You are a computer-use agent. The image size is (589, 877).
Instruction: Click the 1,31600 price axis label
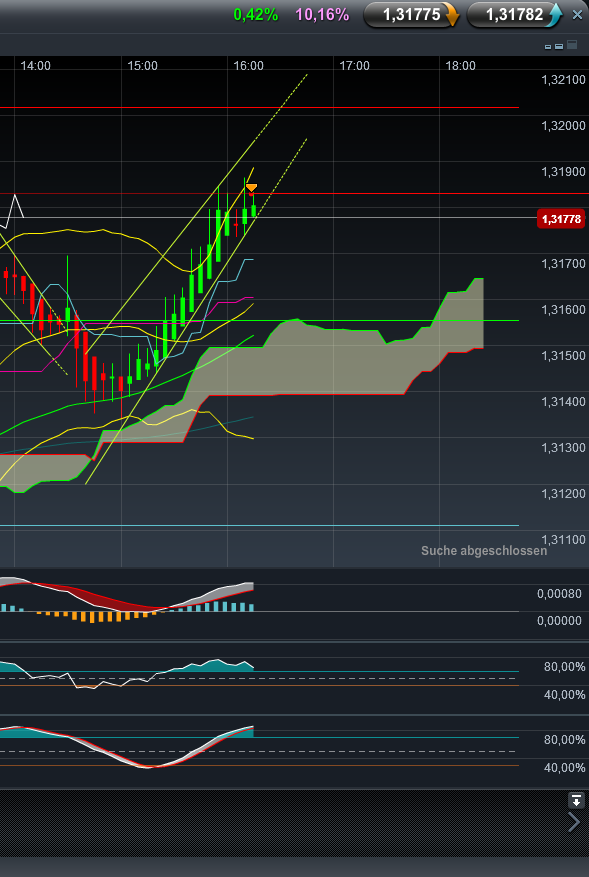coord(563,309)
